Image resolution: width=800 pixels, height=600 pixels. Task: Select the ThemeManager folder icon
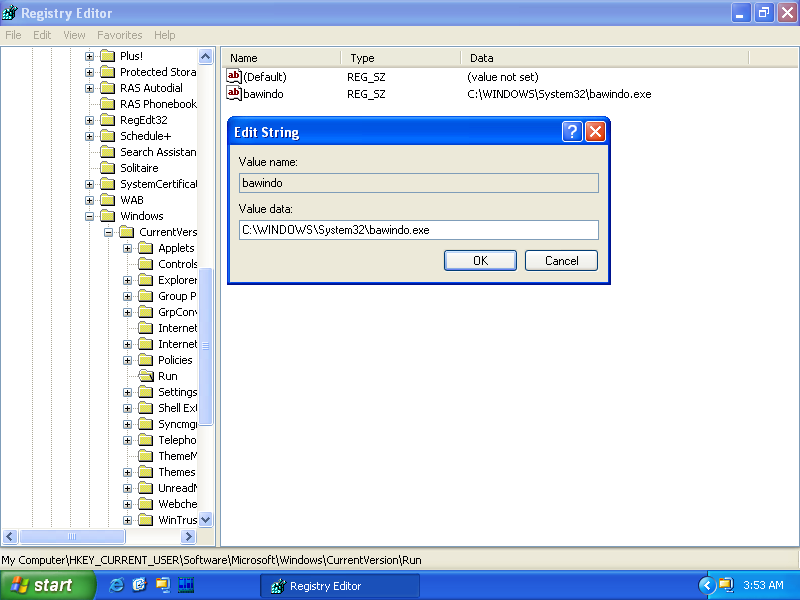[146, 456]
